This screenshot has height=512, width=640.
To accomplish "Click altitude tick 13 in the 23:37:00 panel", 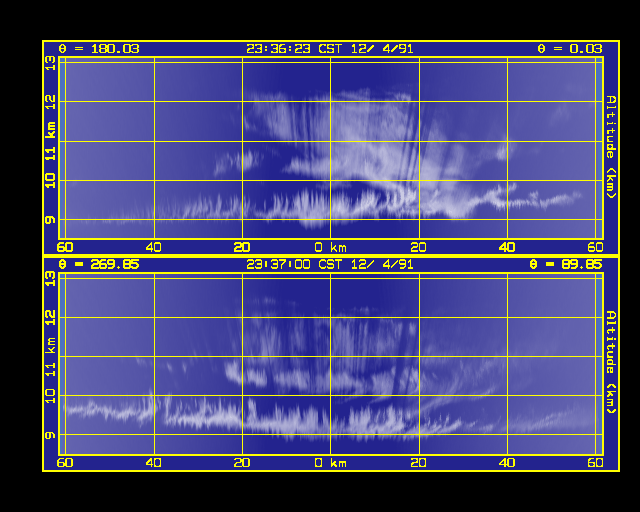I will click(50, 279).
